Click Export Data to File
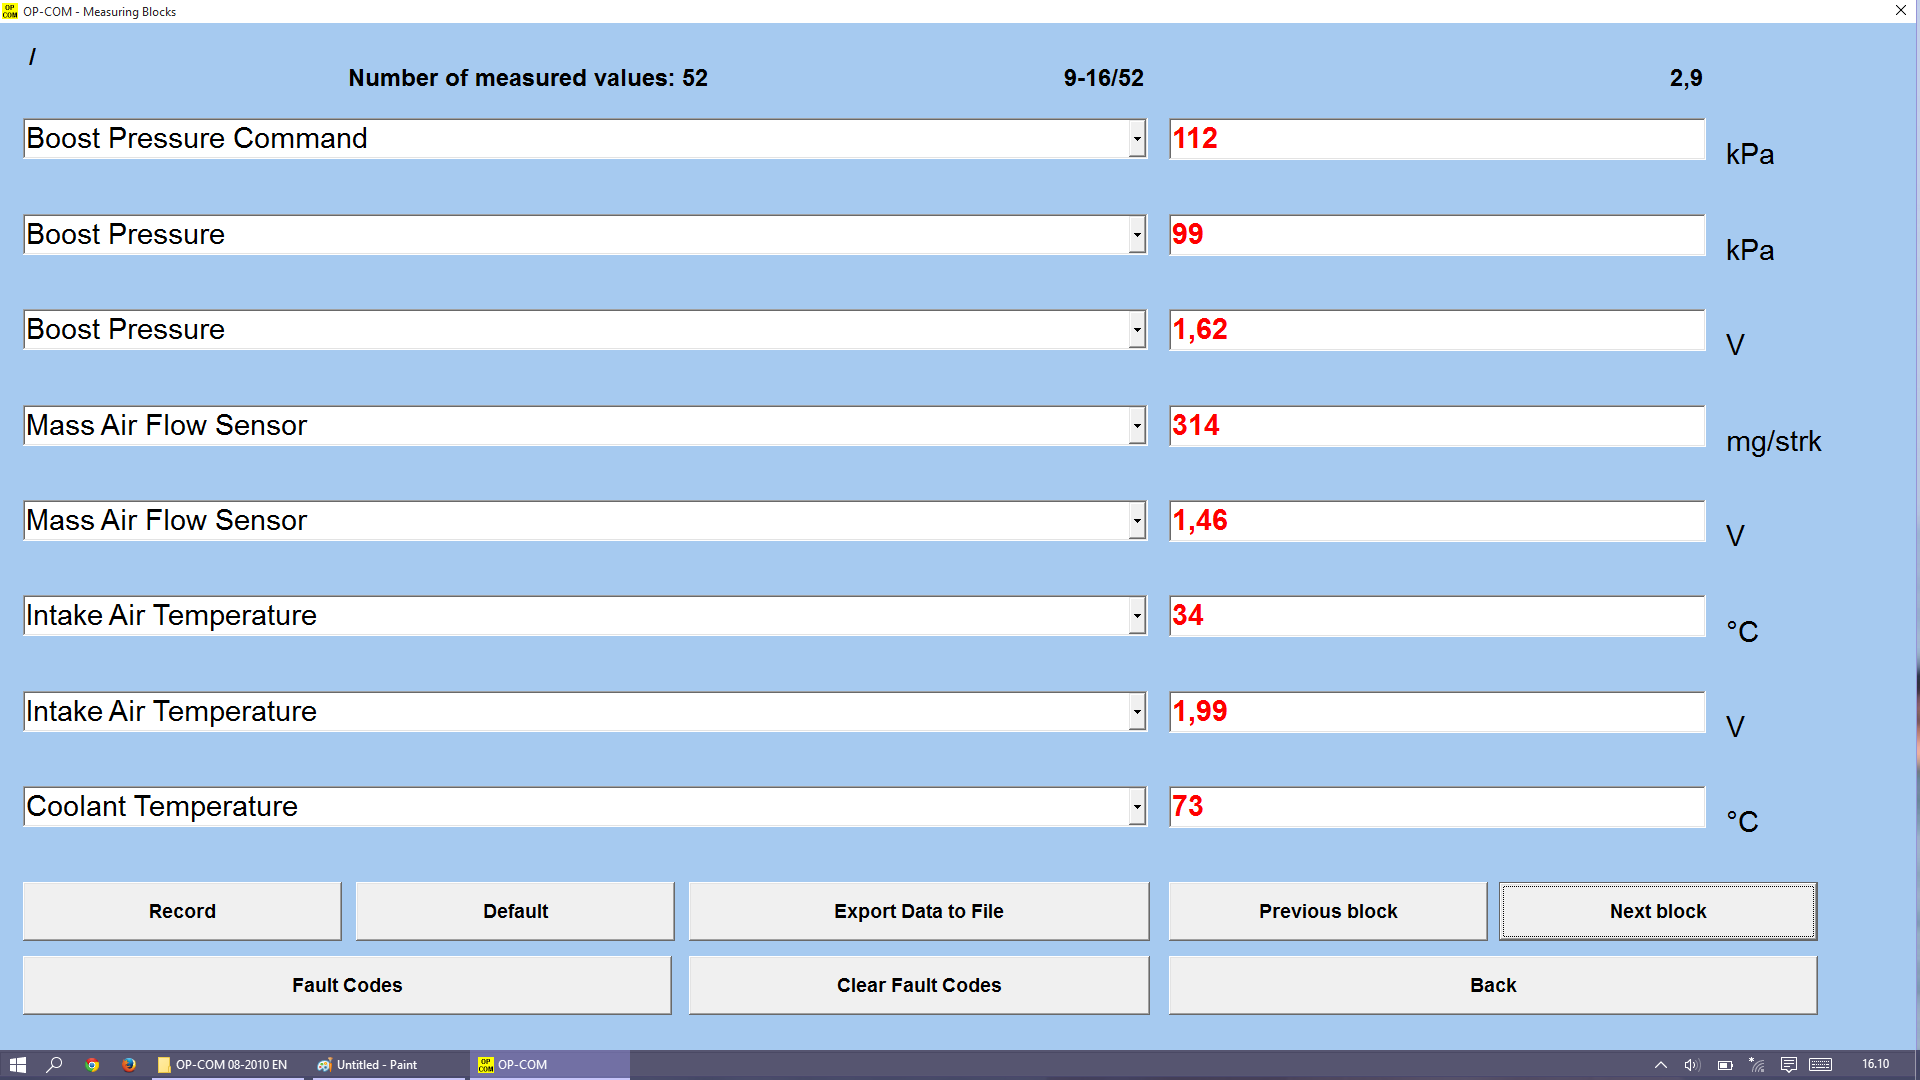Screen dimensions: 1920x1080 919,911
